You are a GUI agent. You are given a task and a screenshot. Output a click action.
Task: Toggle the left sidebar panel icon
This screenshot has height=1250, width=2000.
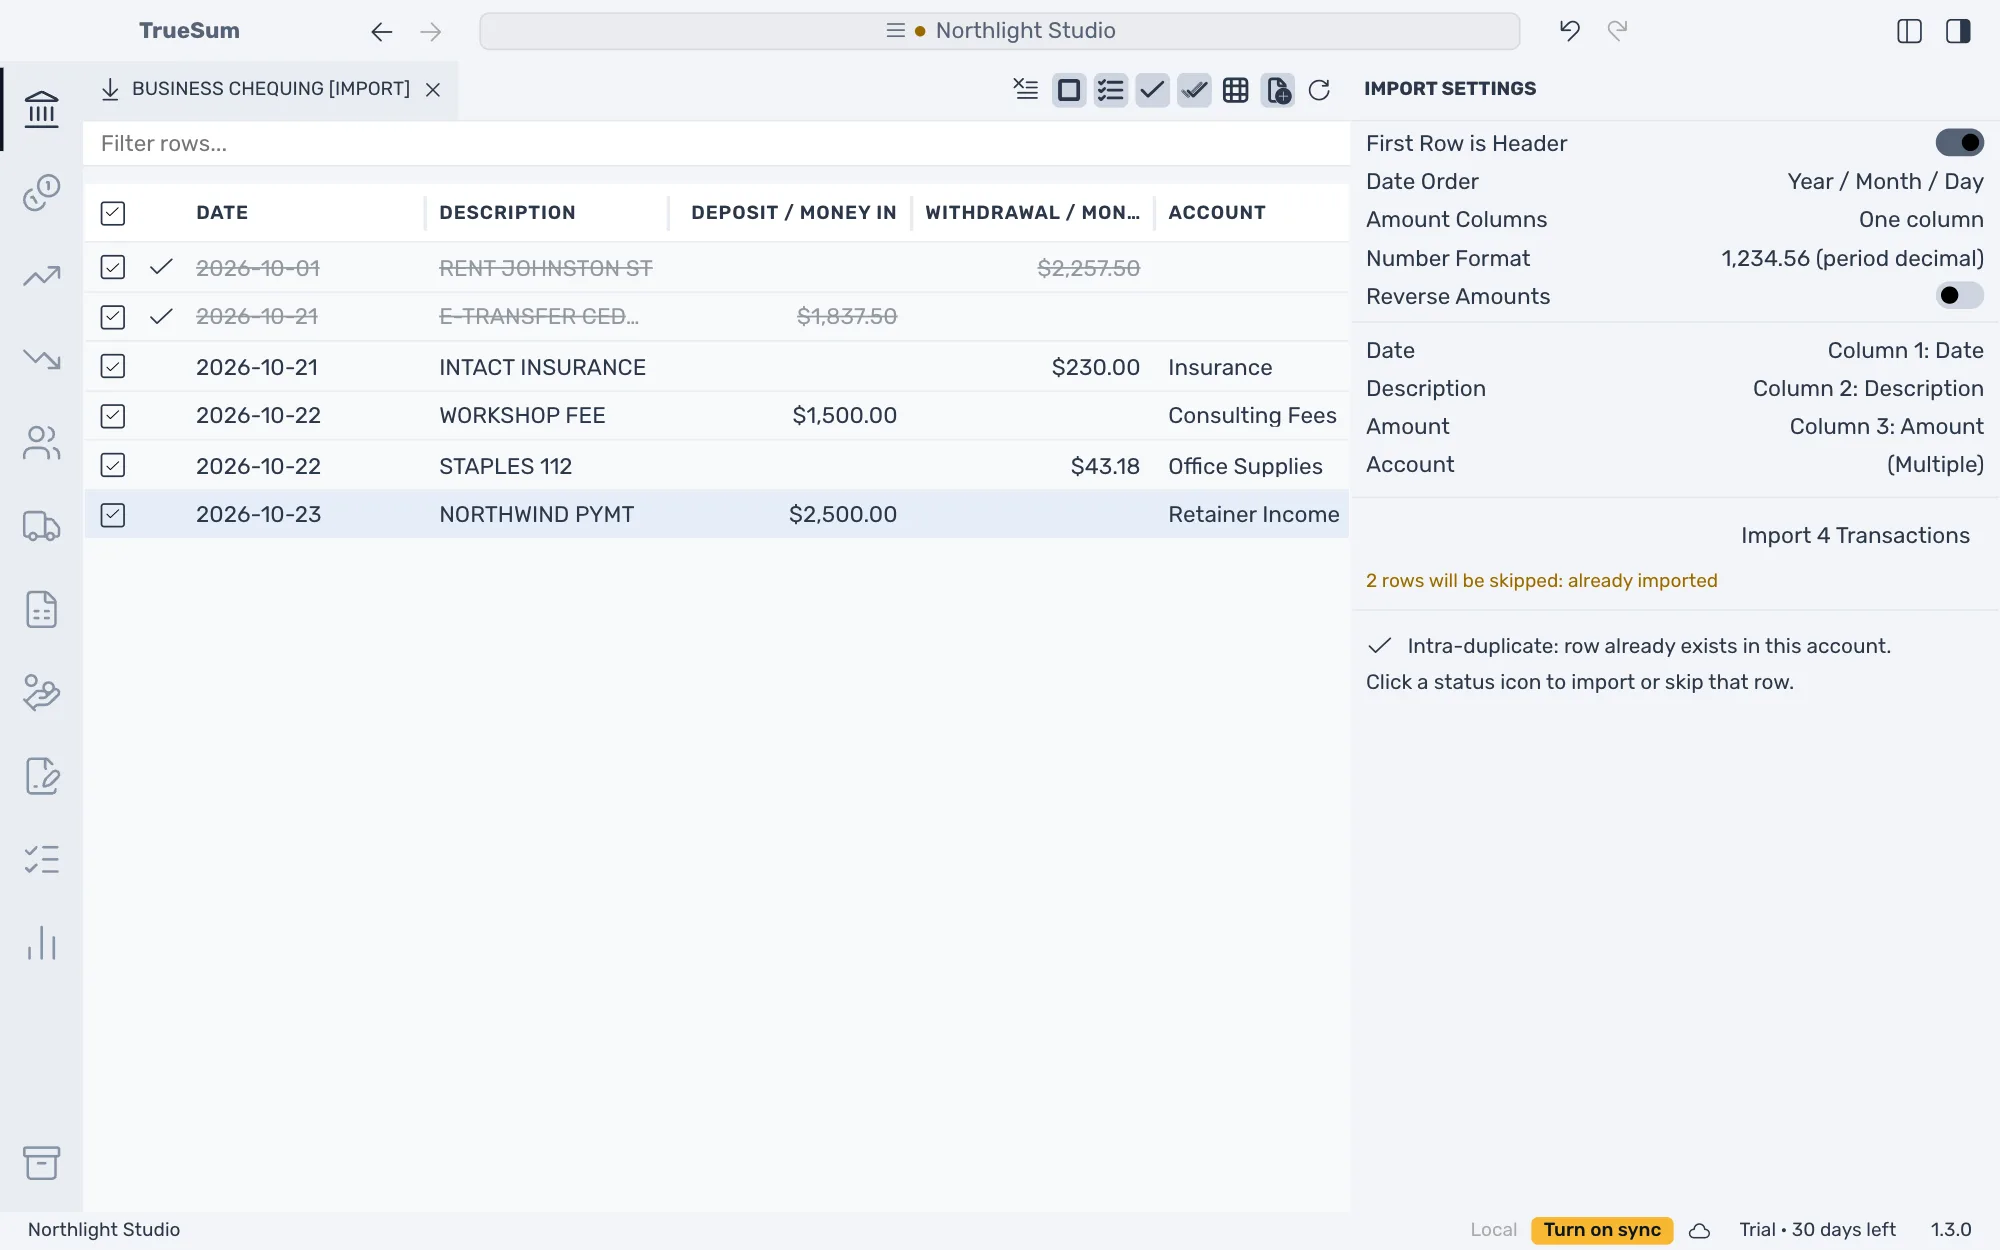(x=1909, y=31)
